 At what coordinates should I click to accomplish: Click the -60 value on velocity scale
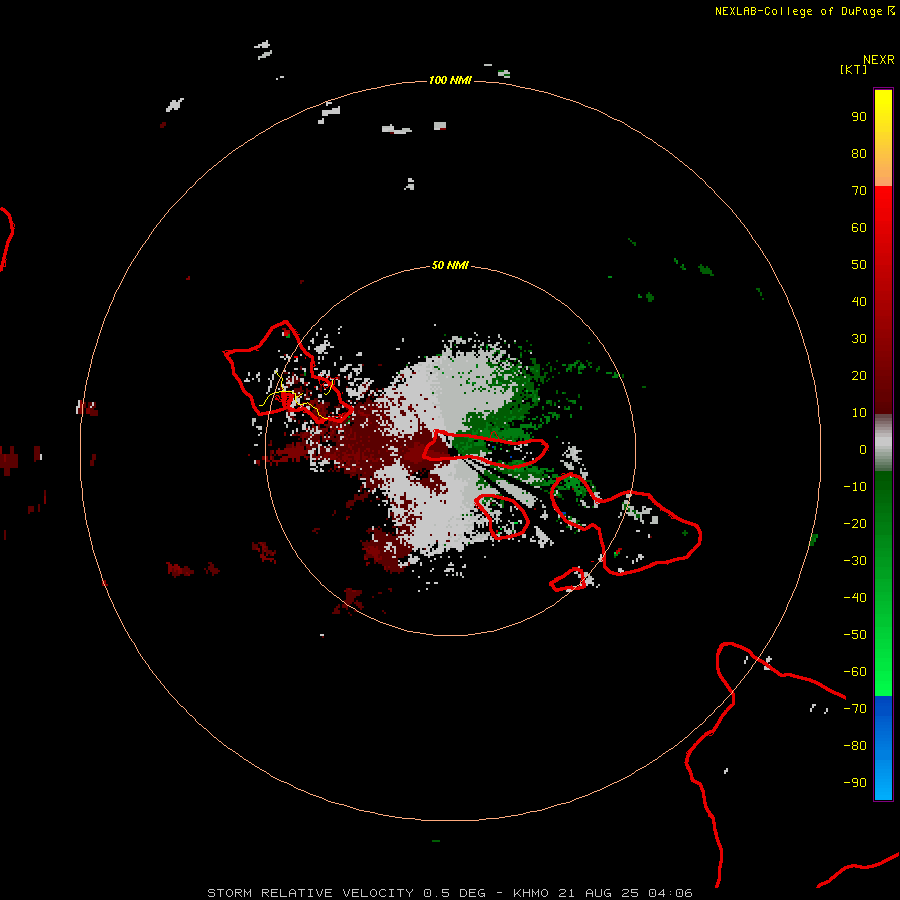pos(855,672)
